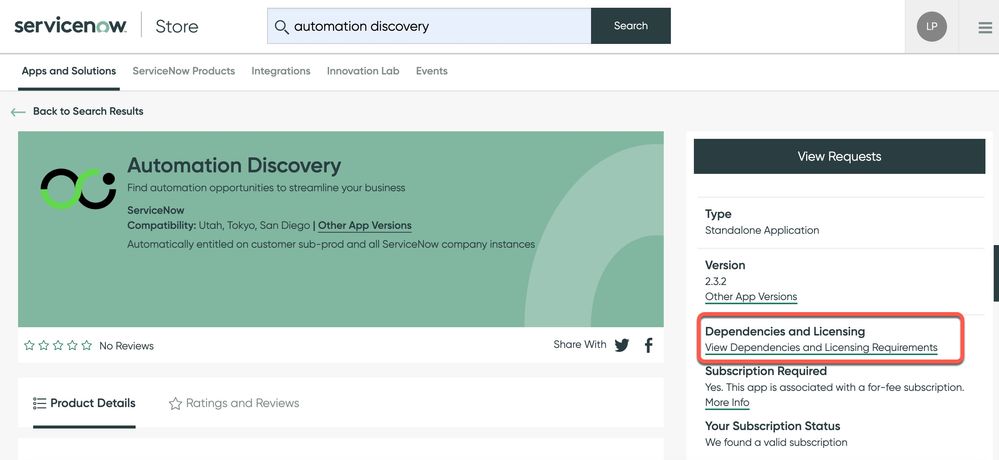
Task: Open the Integrations tab
Action: pyautogui.click(x=281, y=71)
